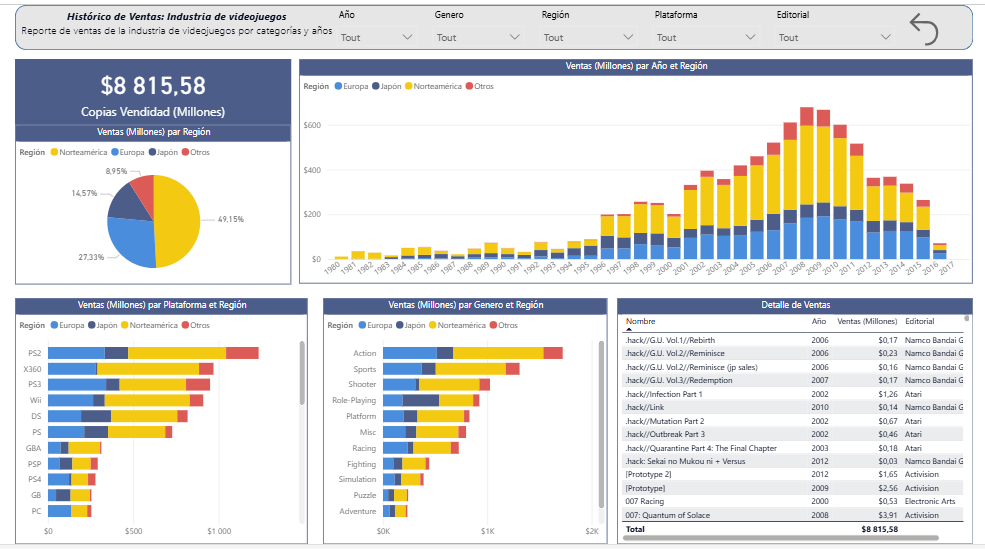Select the Europa legend marker in pie chart
Screen dimensions: 985x549
[113, 152]
